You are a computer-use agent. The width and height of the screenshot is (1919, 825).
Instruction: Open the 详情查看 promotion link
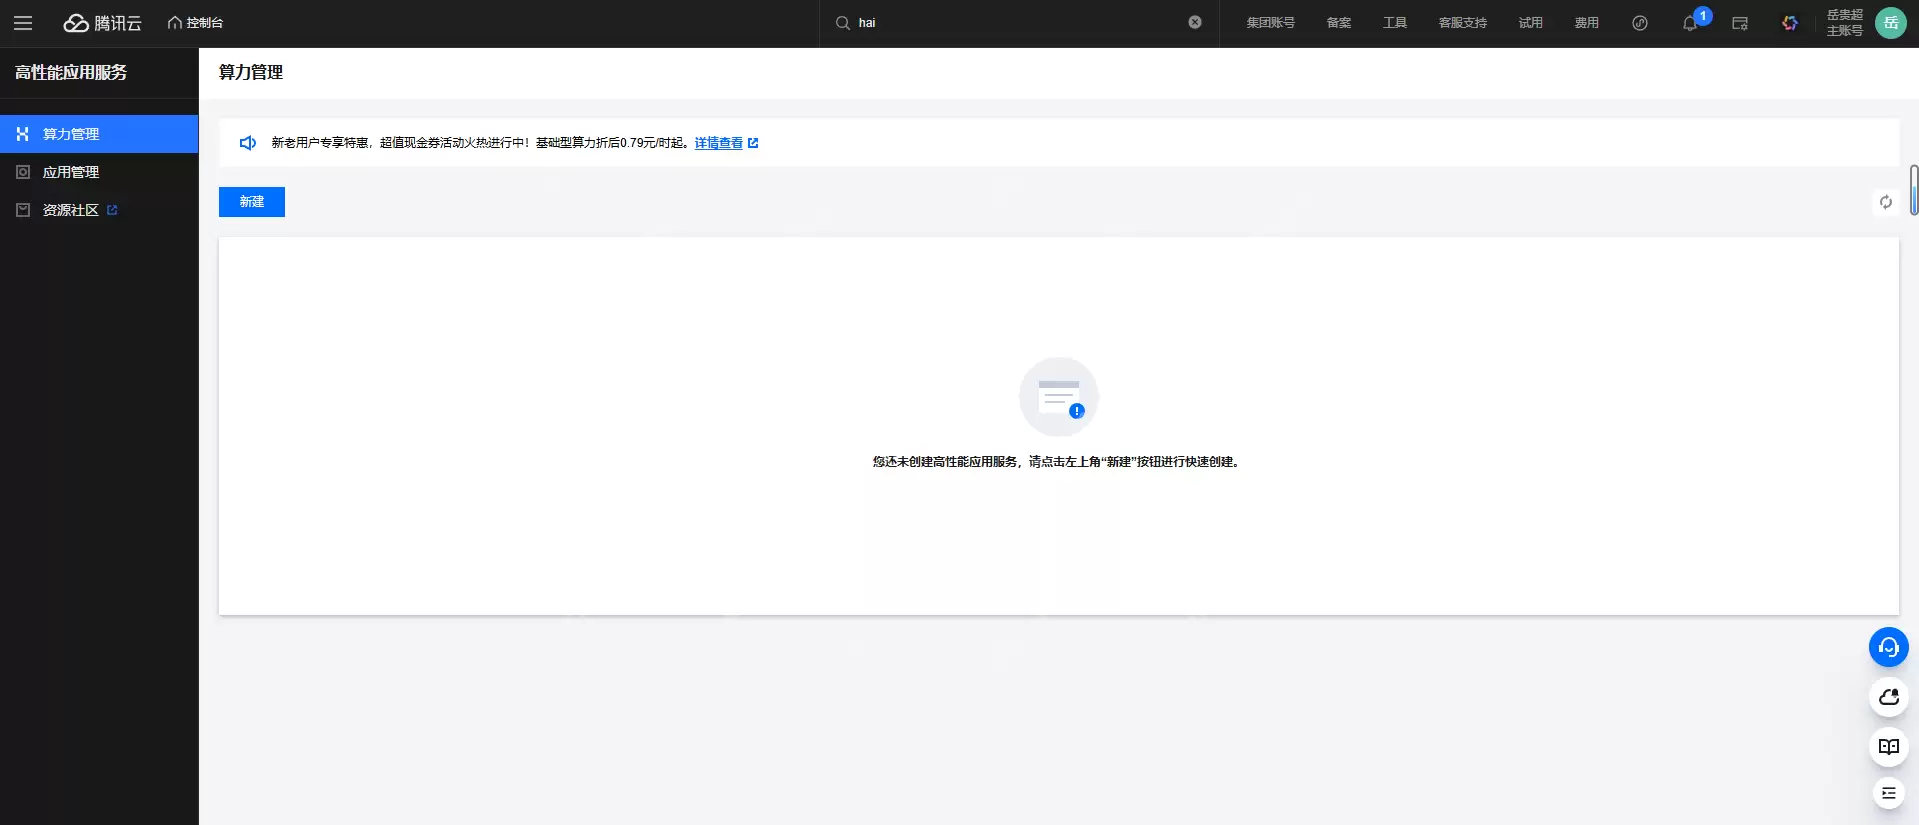(719, 143)
